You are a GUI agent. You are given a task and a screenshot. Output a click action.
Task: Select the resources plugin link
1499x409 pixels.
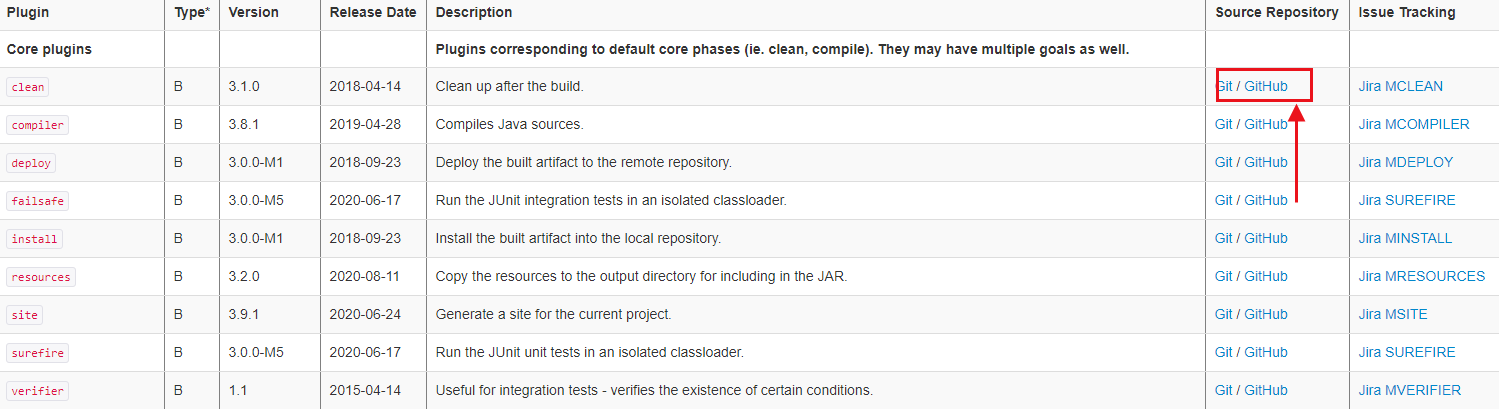point(41,277)
